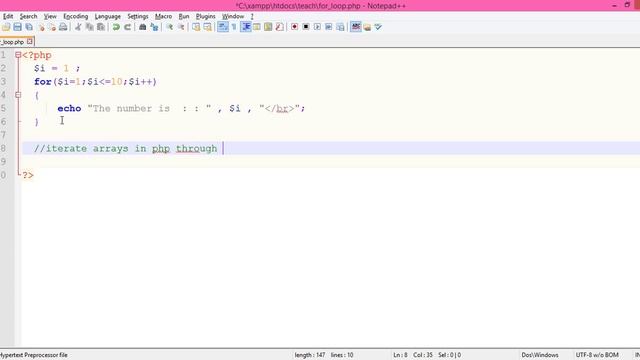Open the View menu
Image resolution: width=640 pixels, height=360 pixels.
coord(50,16)
